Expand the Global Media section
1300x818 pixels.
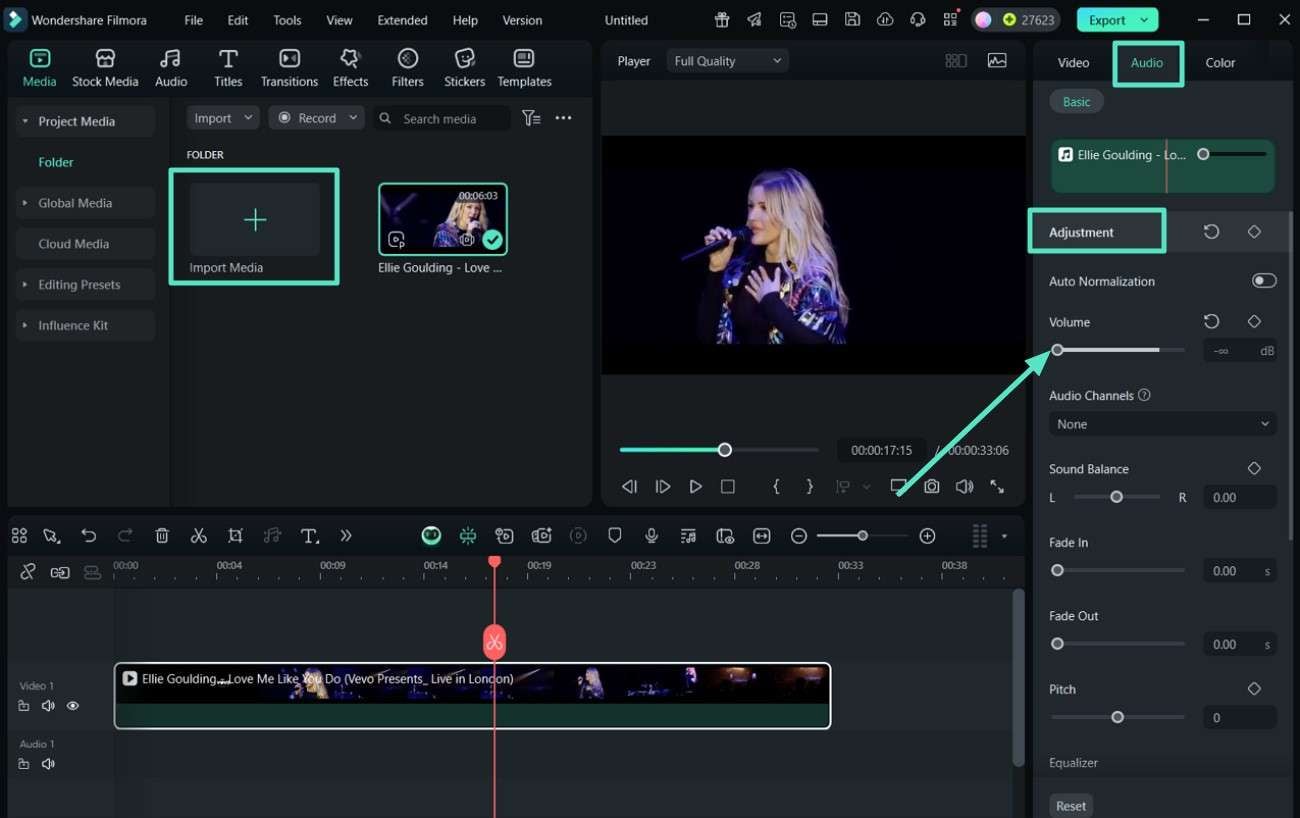click(85, 203)
